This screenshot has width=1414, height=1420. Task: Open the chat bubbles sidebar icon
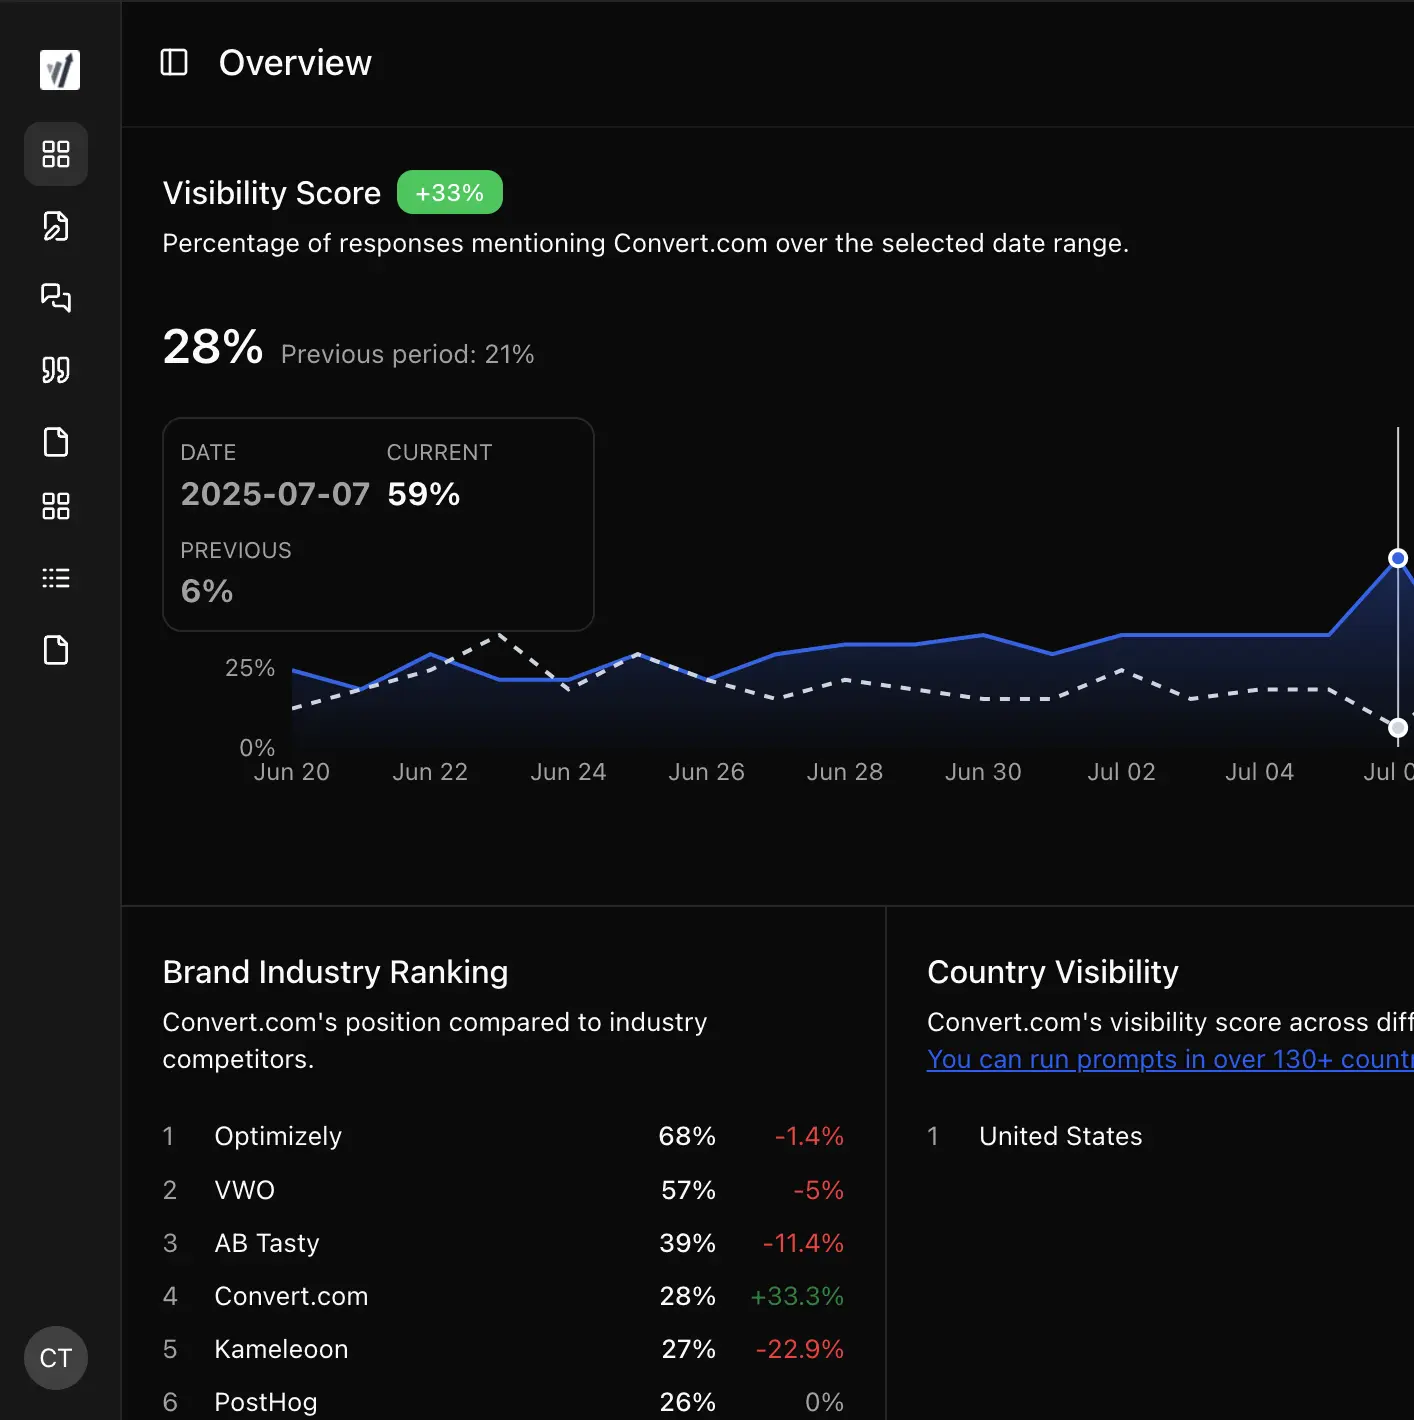(x=56, y=298)
